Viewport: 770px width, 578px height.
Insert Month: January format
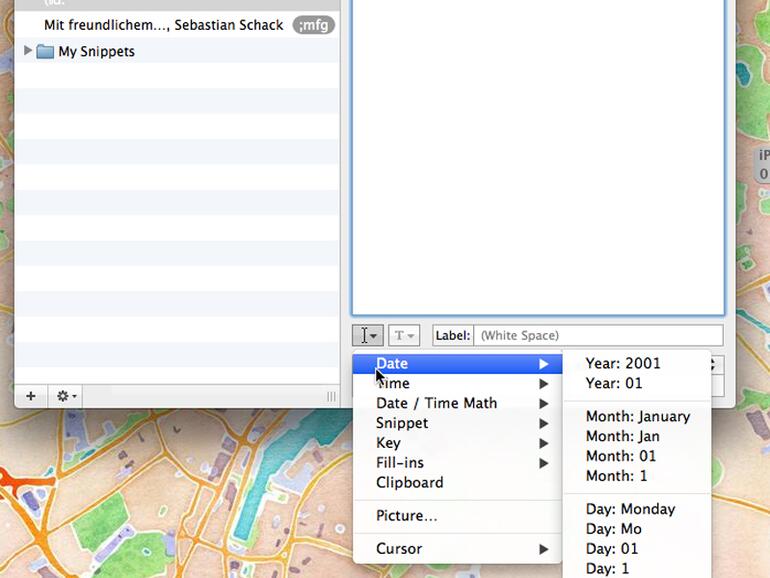coord(637,416)
